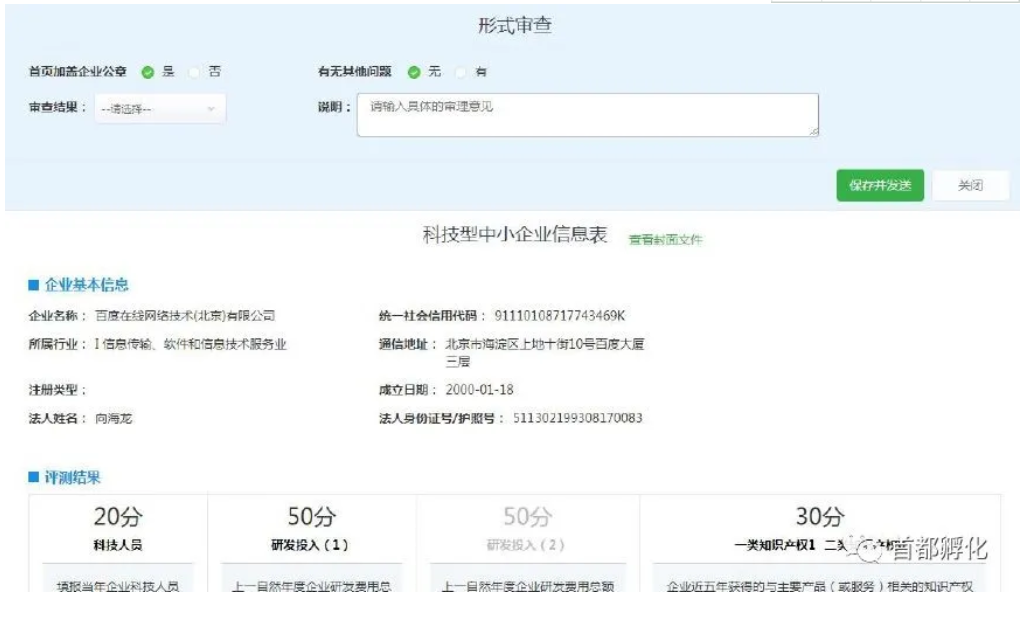The height and width of the screenshot is (620, 1029).
Task: Grab the 说明 textarea resize handle
Action: coord(814,131)
